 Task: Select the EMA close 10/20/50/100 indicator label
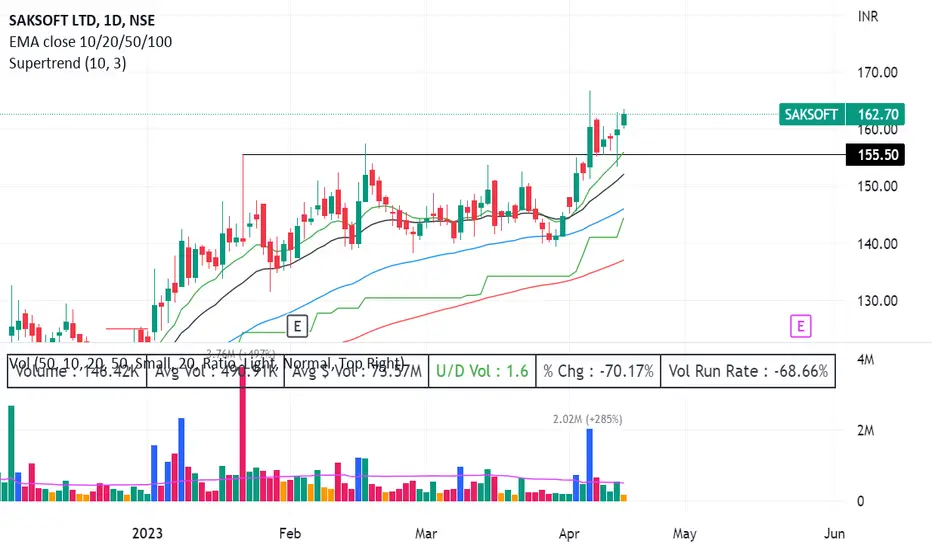tap(90, 42)
